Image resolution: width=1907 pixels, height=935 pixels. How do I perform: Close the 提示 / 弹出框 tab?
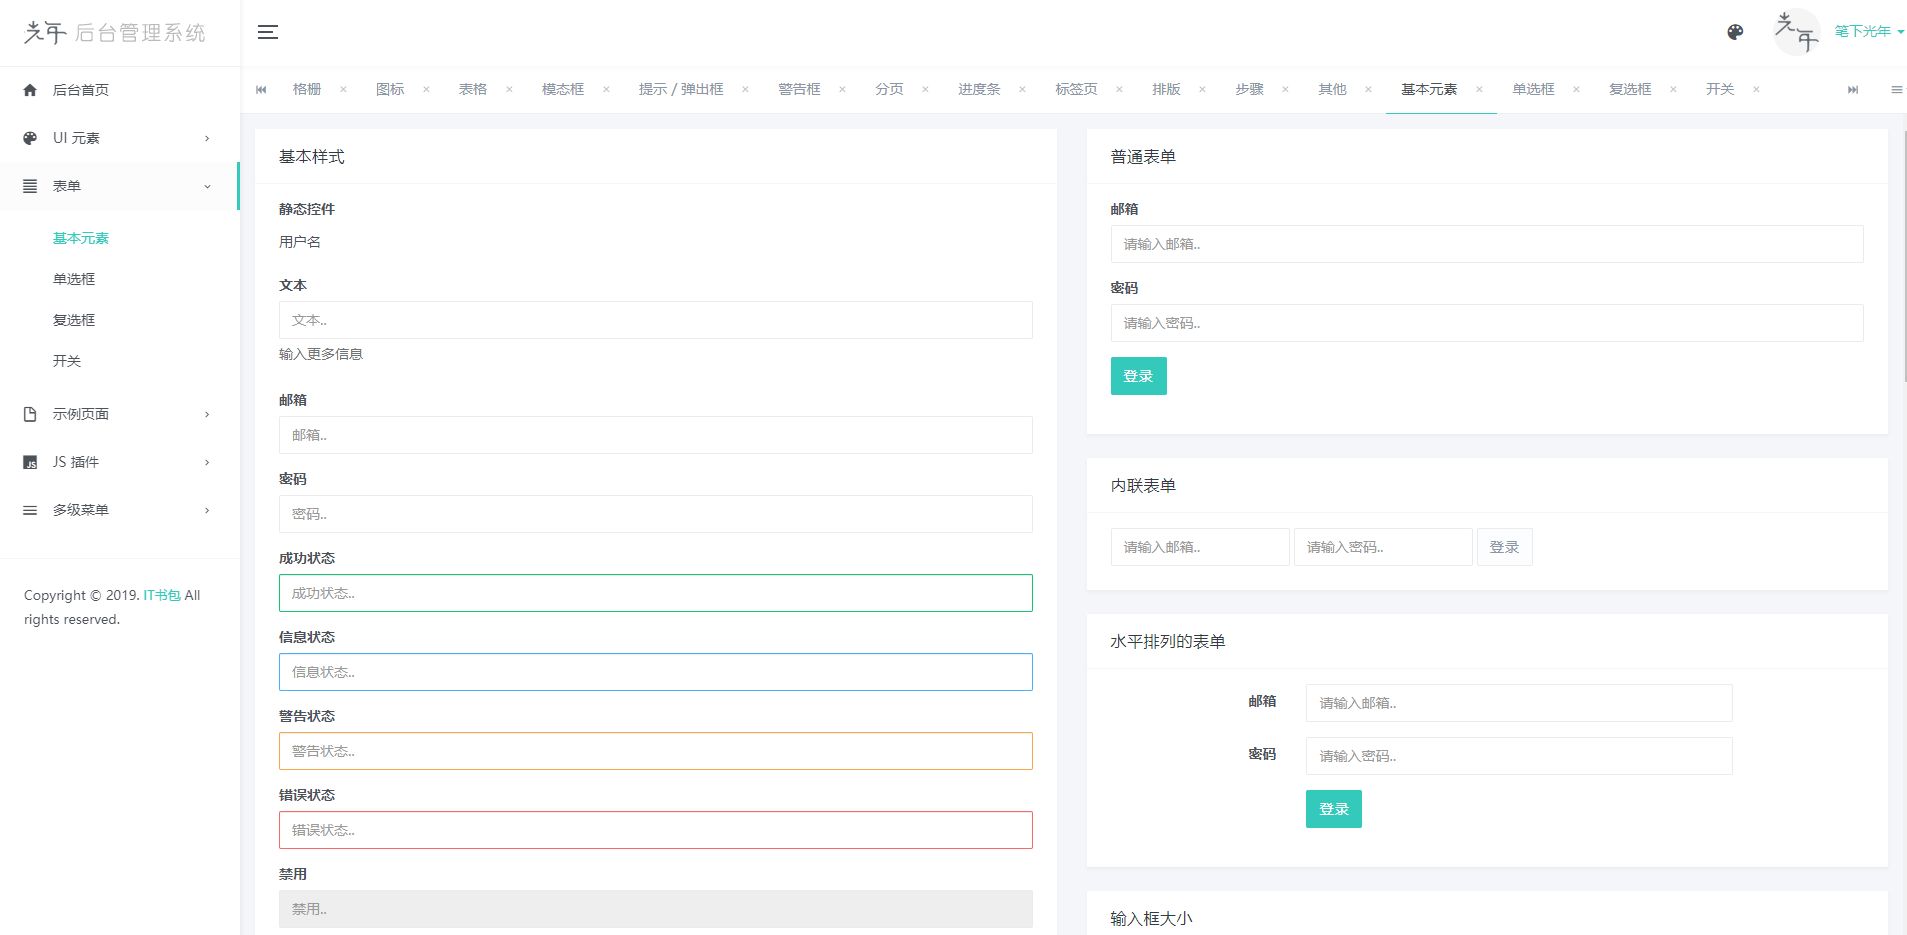745,90
